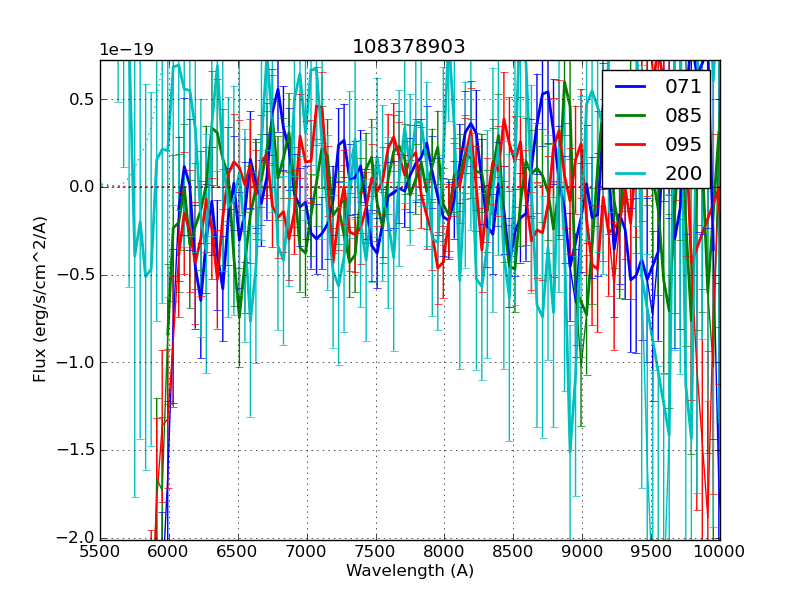This screenshot has height=600, width=800.
Task: Click the plot title 108378903
Action: click(x=409, y=47)
